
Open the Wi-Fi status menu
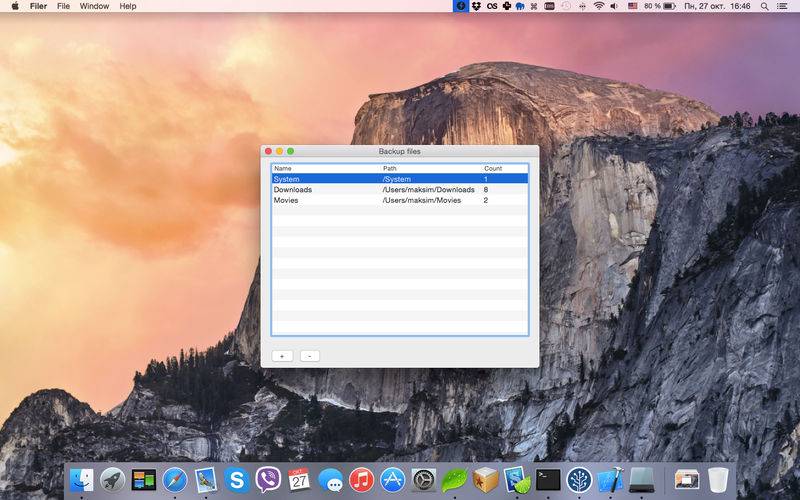(x=598, y=6)
